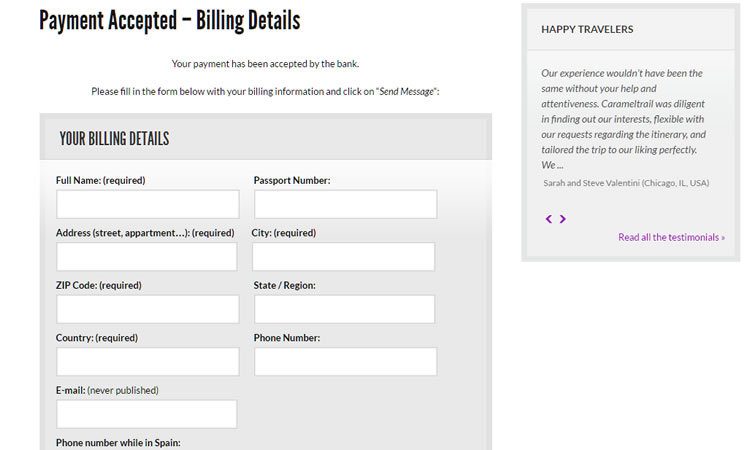The width and height of the screenshot is (750, 450).
Task: Focus the Country input field
Action: pyautogui.click(x=148, y=362)
